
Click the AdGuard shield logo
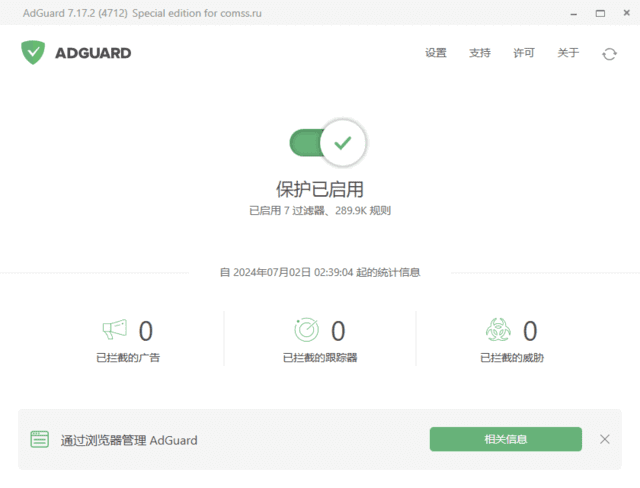[33, 53]
